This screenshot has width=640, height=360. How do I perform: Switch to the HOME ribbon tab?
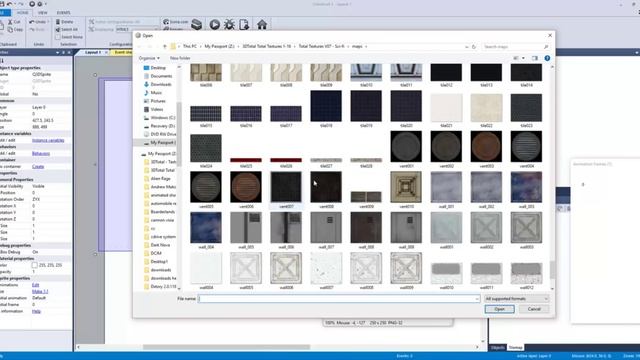point(22,13)
